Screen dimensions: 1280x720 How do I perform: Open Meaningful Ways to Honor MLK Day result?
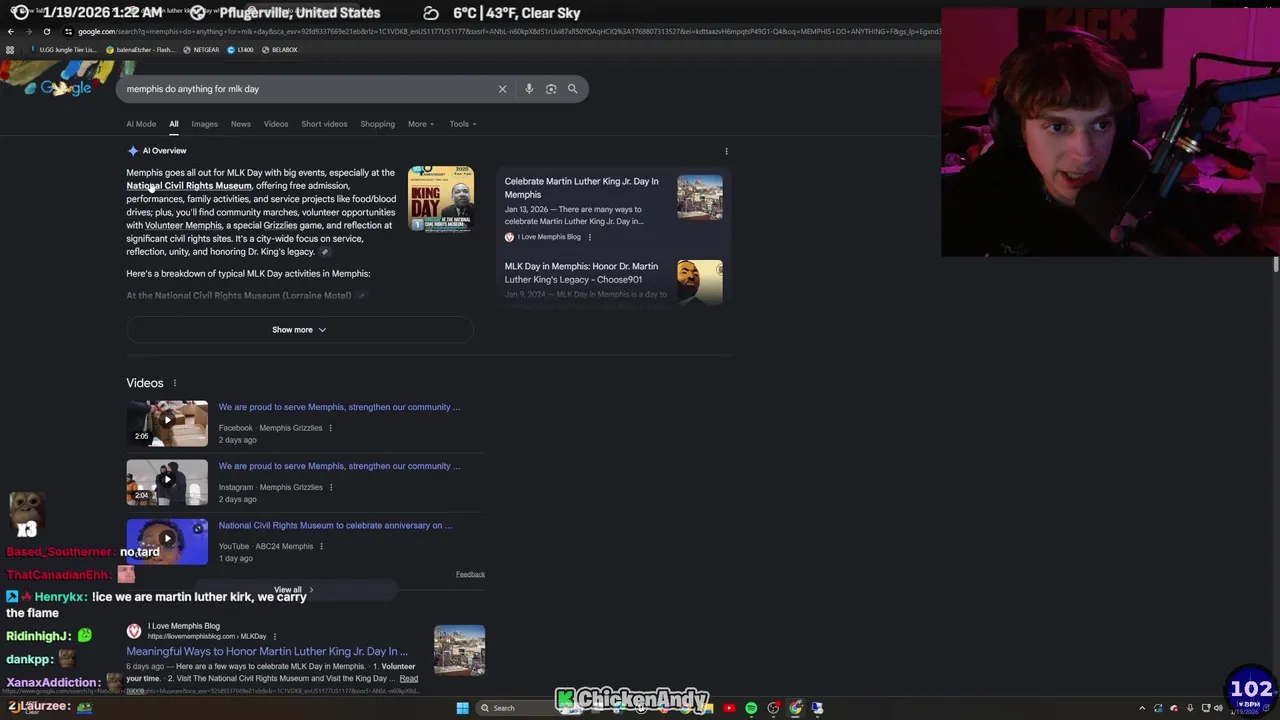[x=267, y=651]
